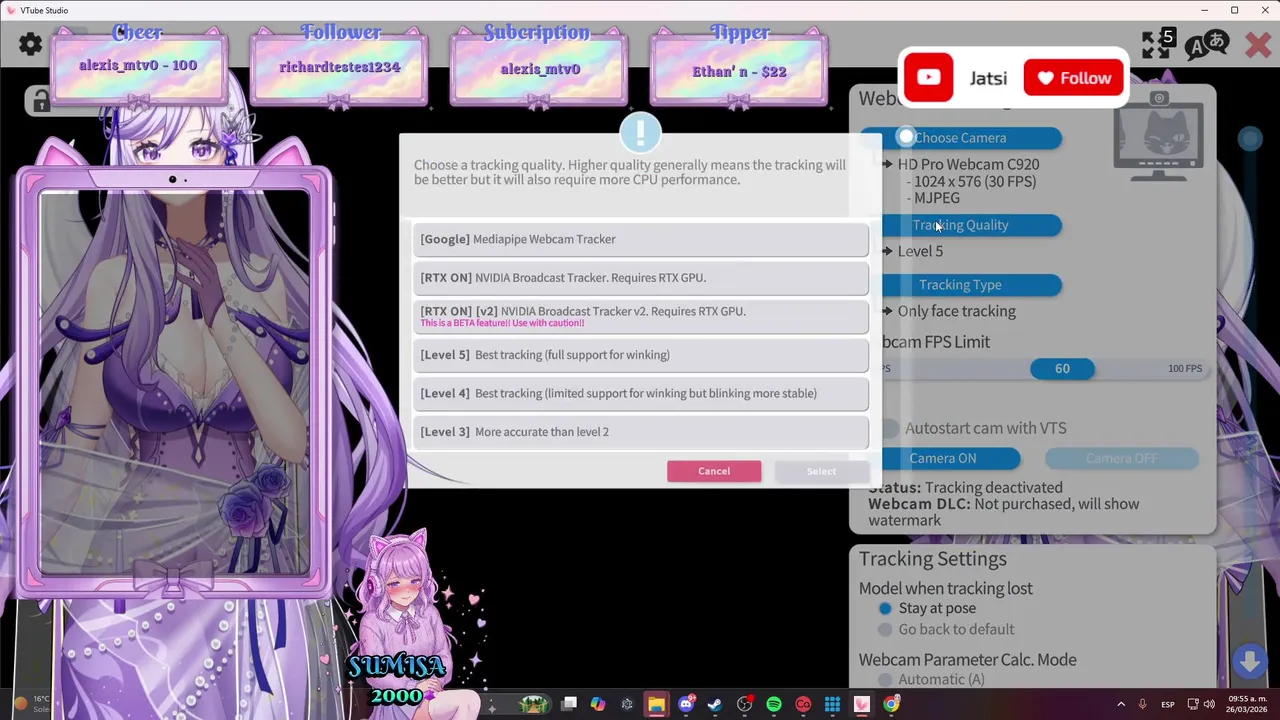
Task: Select the Go back to default radio button
Action: (x=885, y=629)
